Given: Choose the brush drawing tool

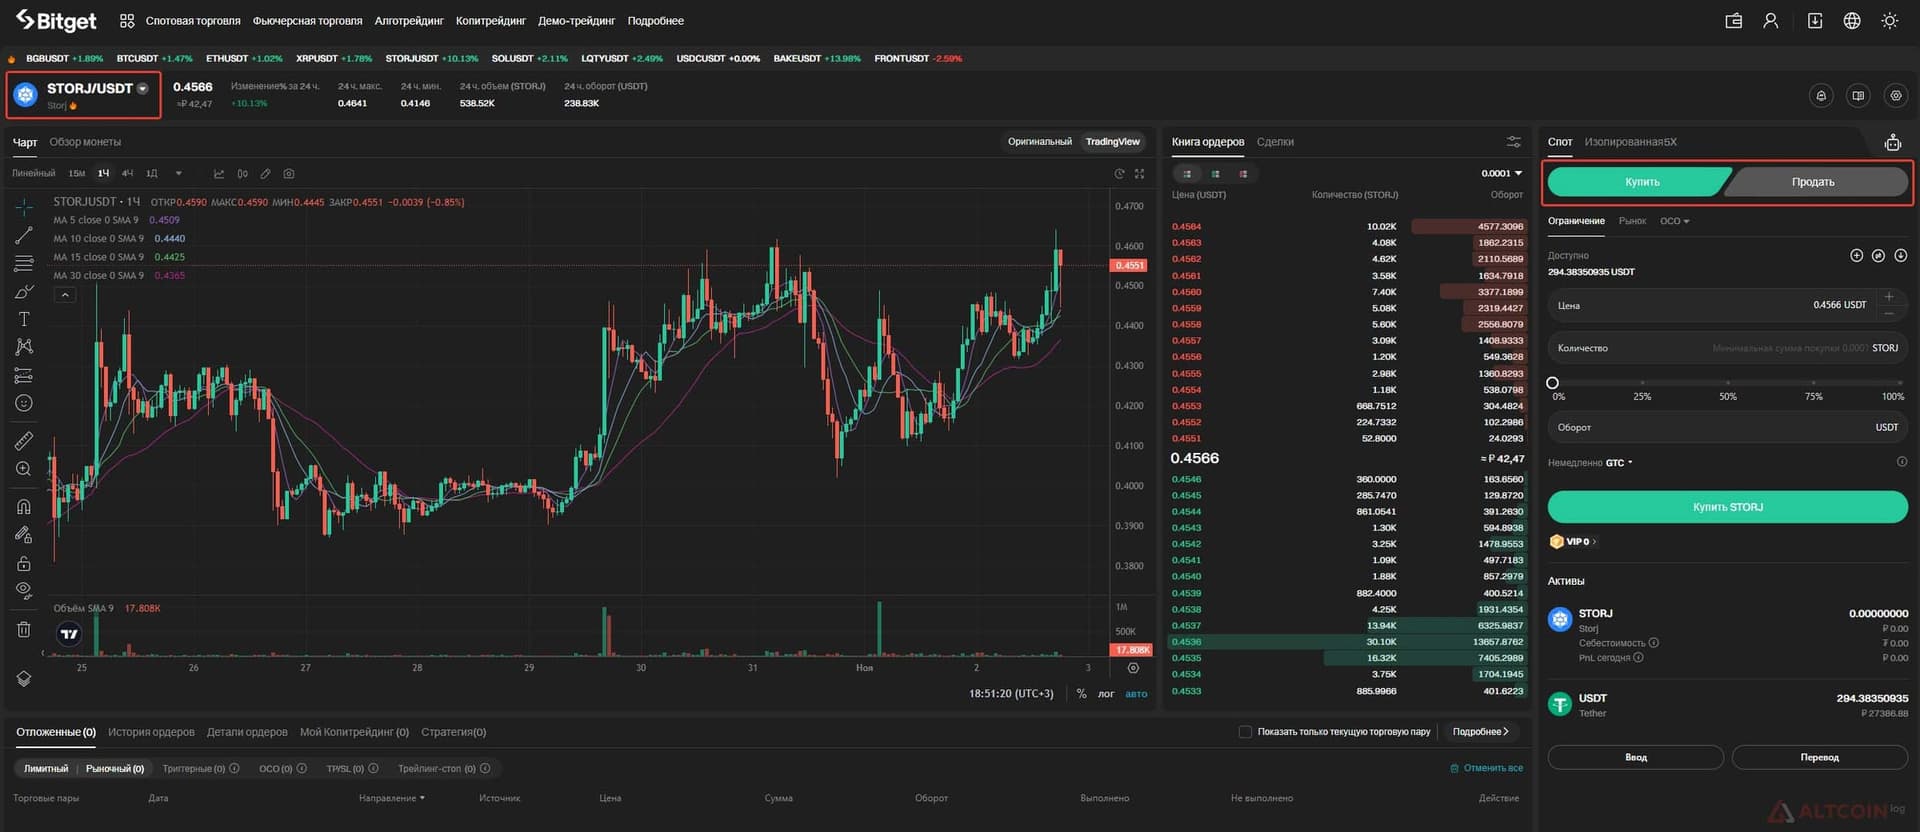Looking at the screenshot, I should point(24,292).
